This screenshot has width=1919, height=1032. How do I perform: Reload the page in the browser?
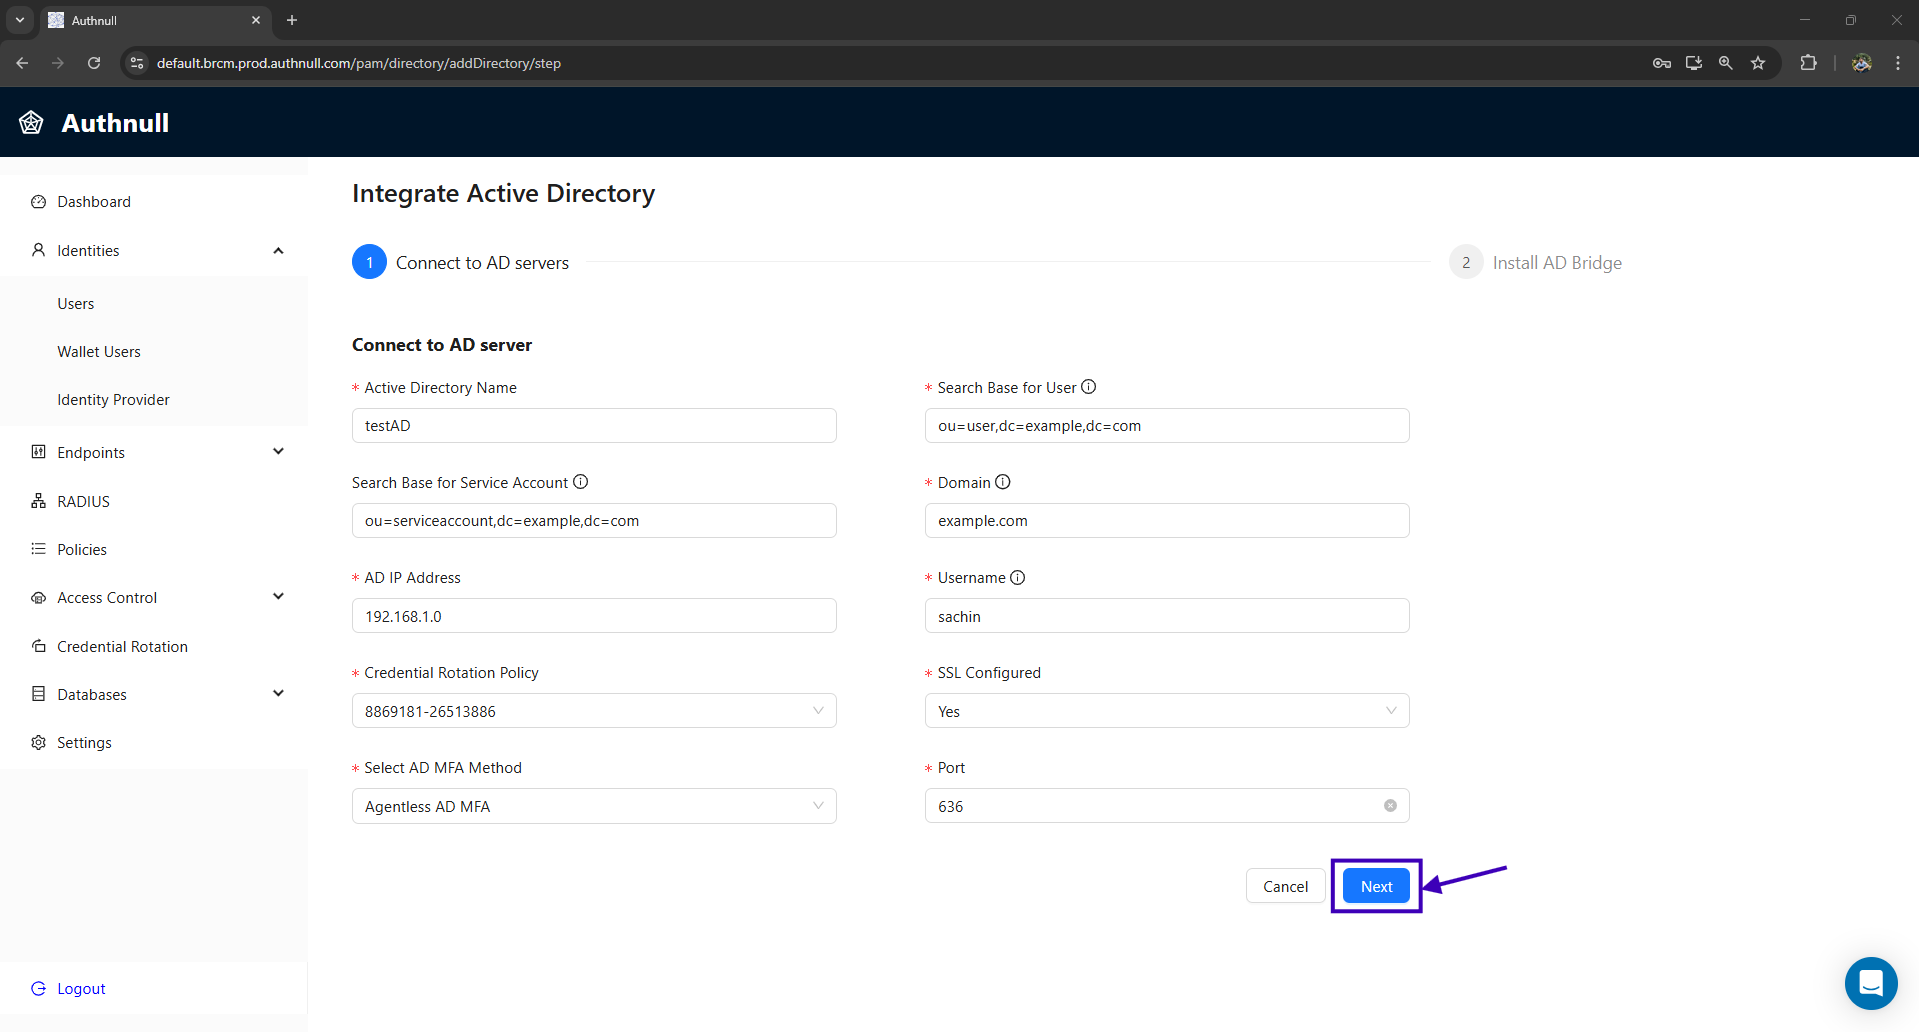[x=94, y=63]
